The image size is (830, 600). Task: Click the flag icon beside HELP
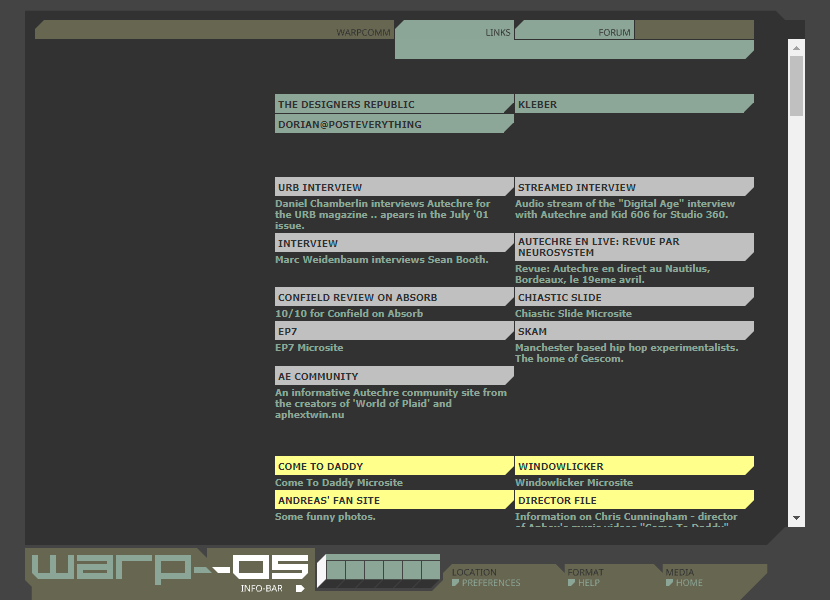[x=571, y=583]
